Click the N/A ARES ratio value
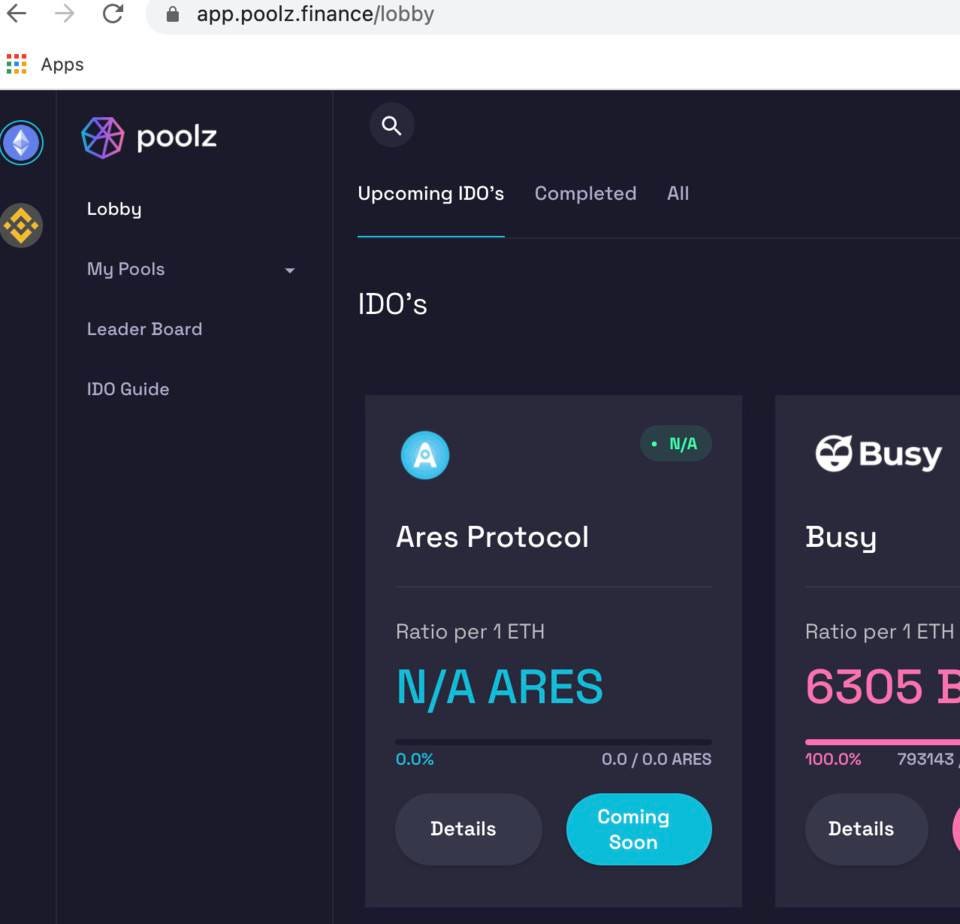 coord(500,688)
